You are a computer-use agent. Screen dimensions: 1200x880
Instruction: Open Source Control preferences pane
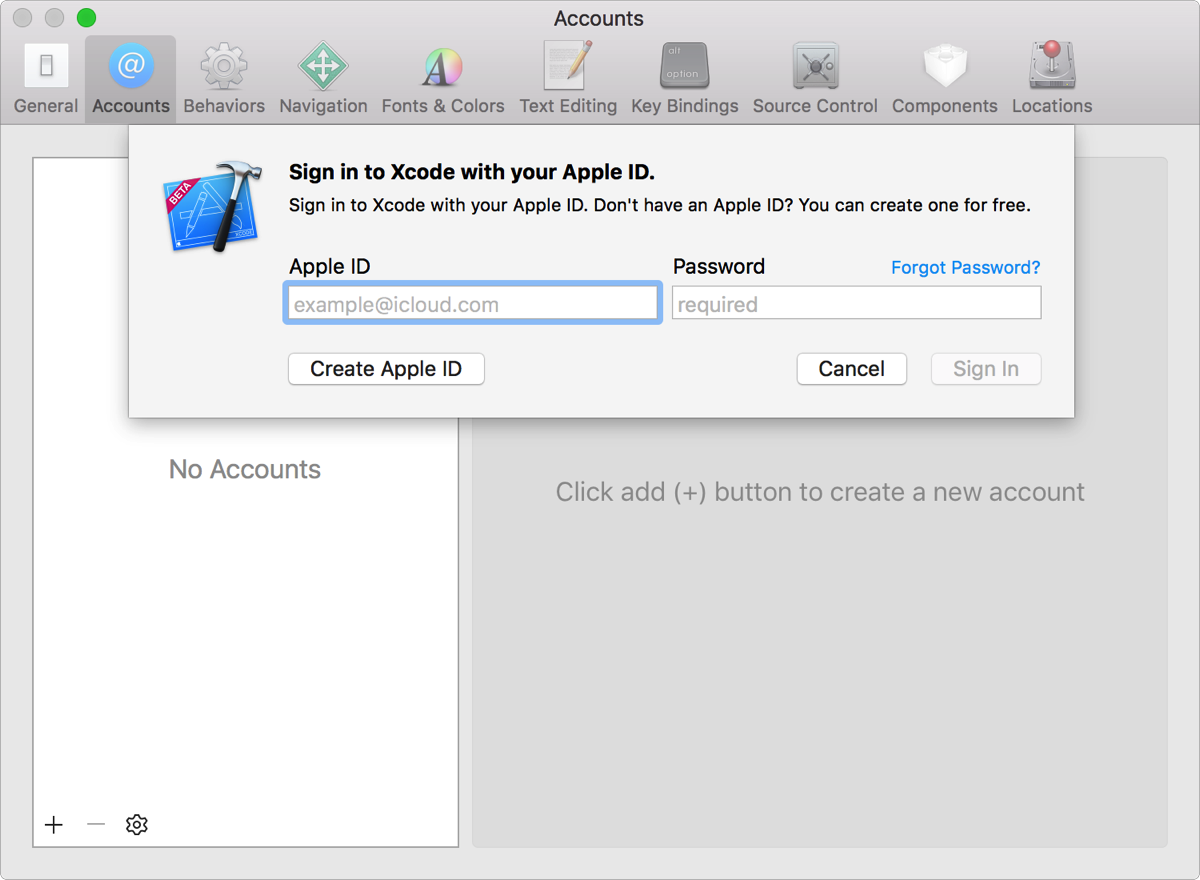(815, 79)
